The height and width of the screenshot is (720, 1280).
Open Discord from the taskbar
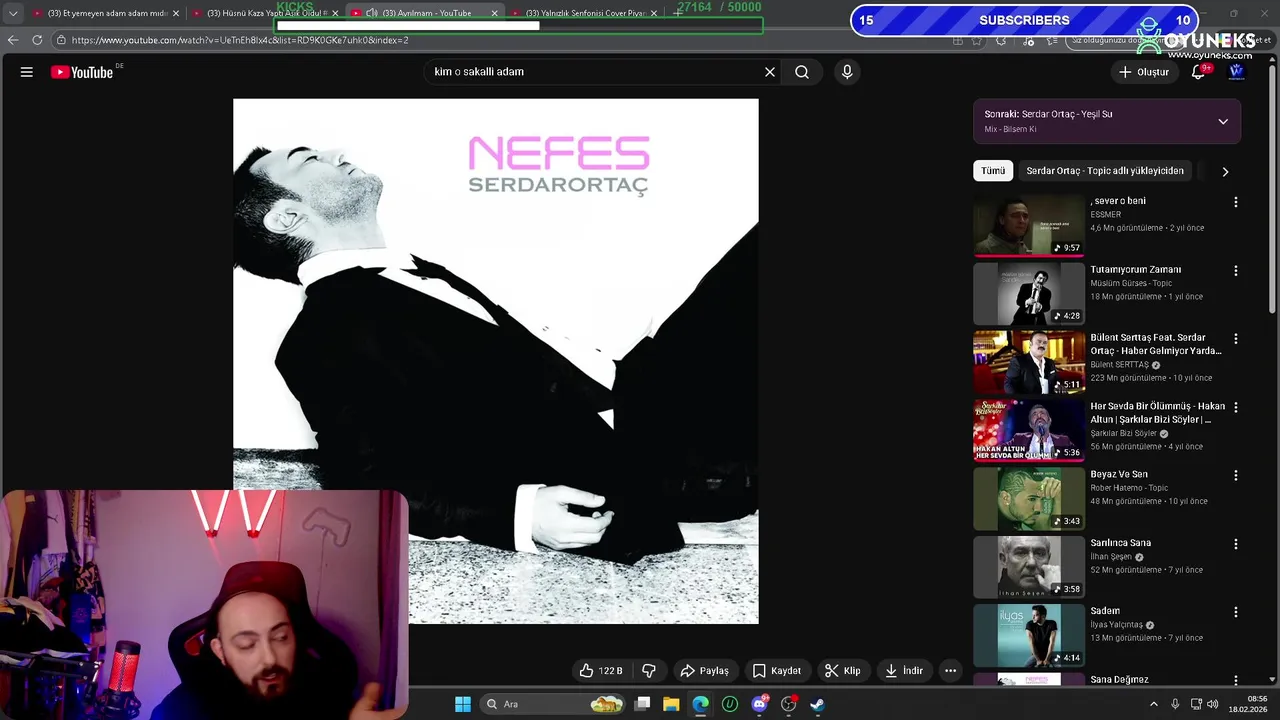[x=759, y=704]
